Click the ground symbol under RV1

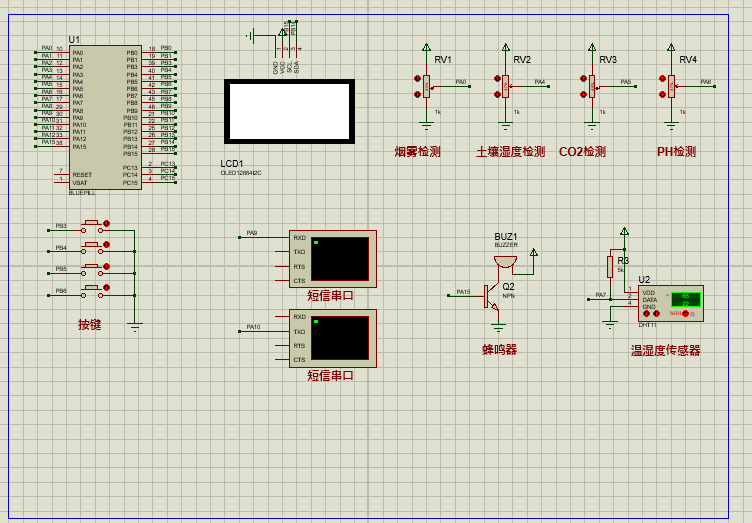[426, 127]
